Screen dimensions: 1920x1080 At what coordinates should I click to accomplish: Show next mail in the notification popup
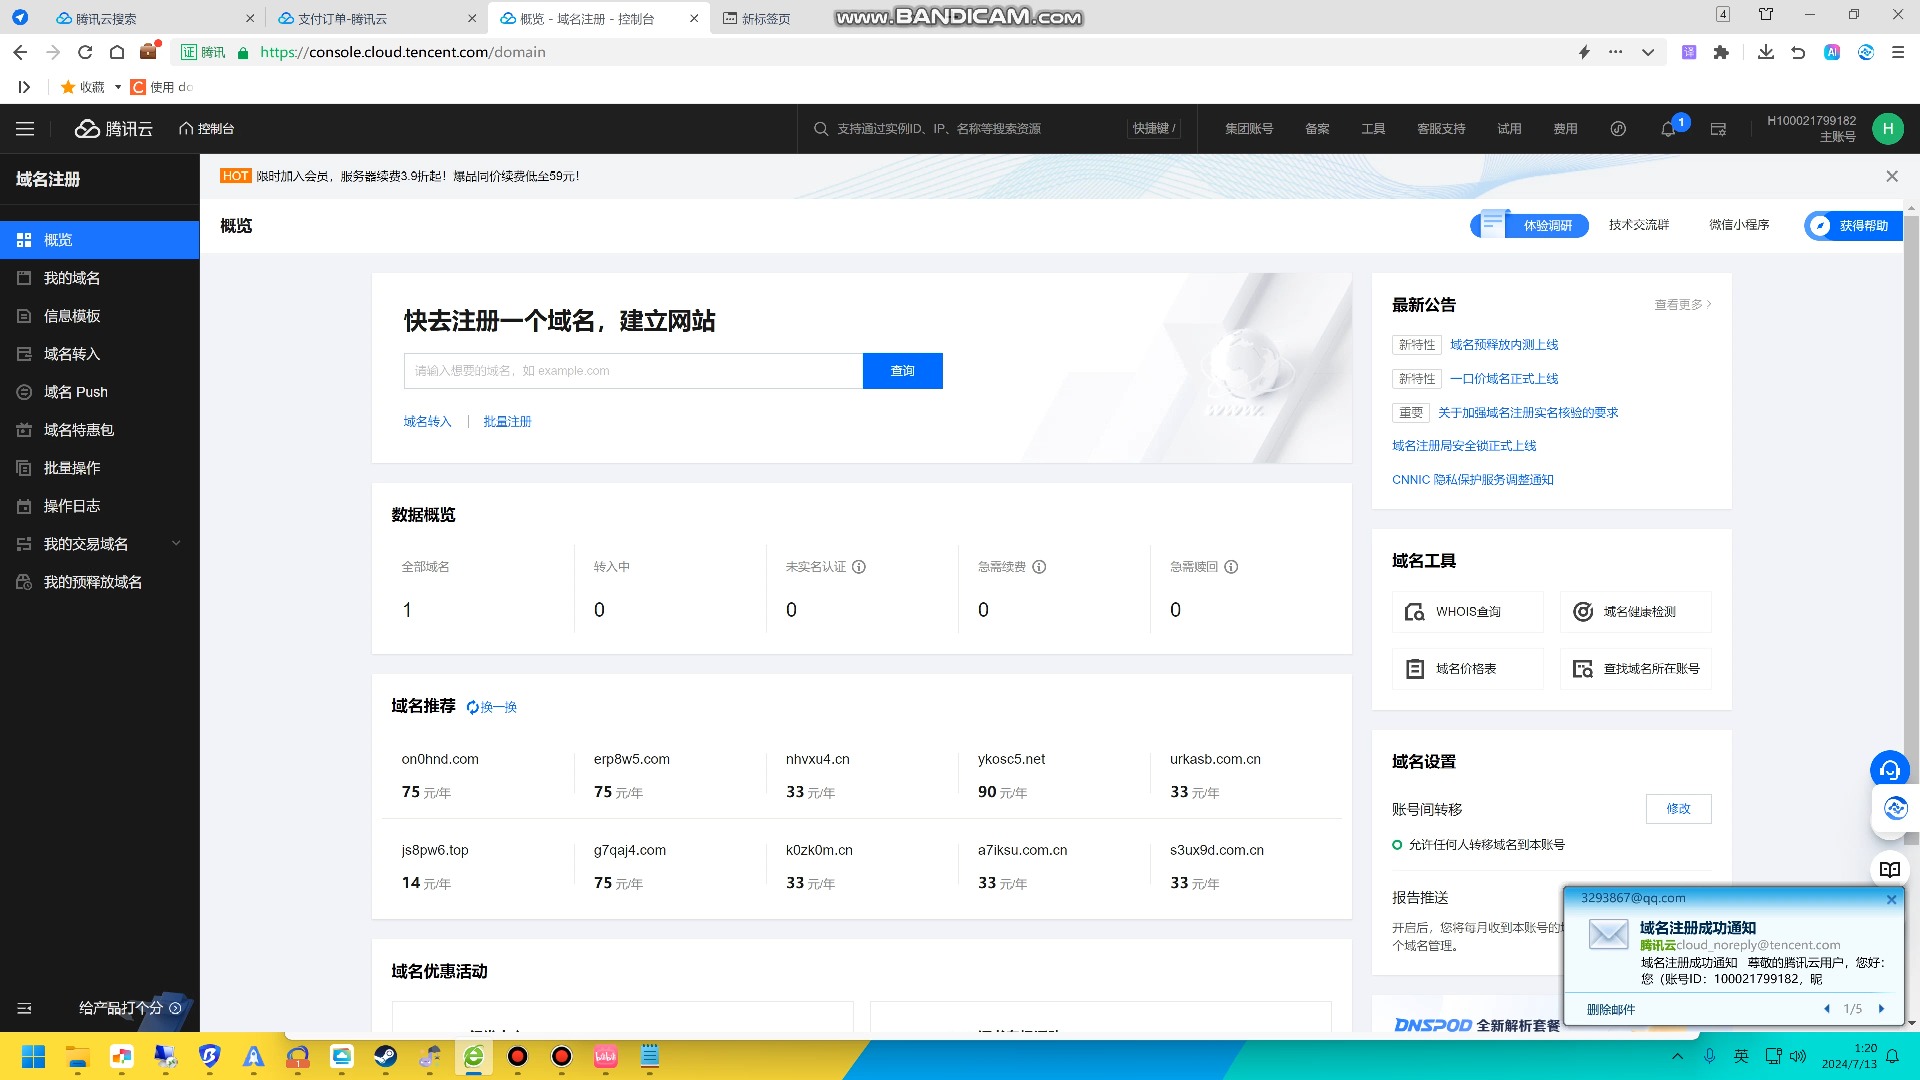coord(1881,1009)
